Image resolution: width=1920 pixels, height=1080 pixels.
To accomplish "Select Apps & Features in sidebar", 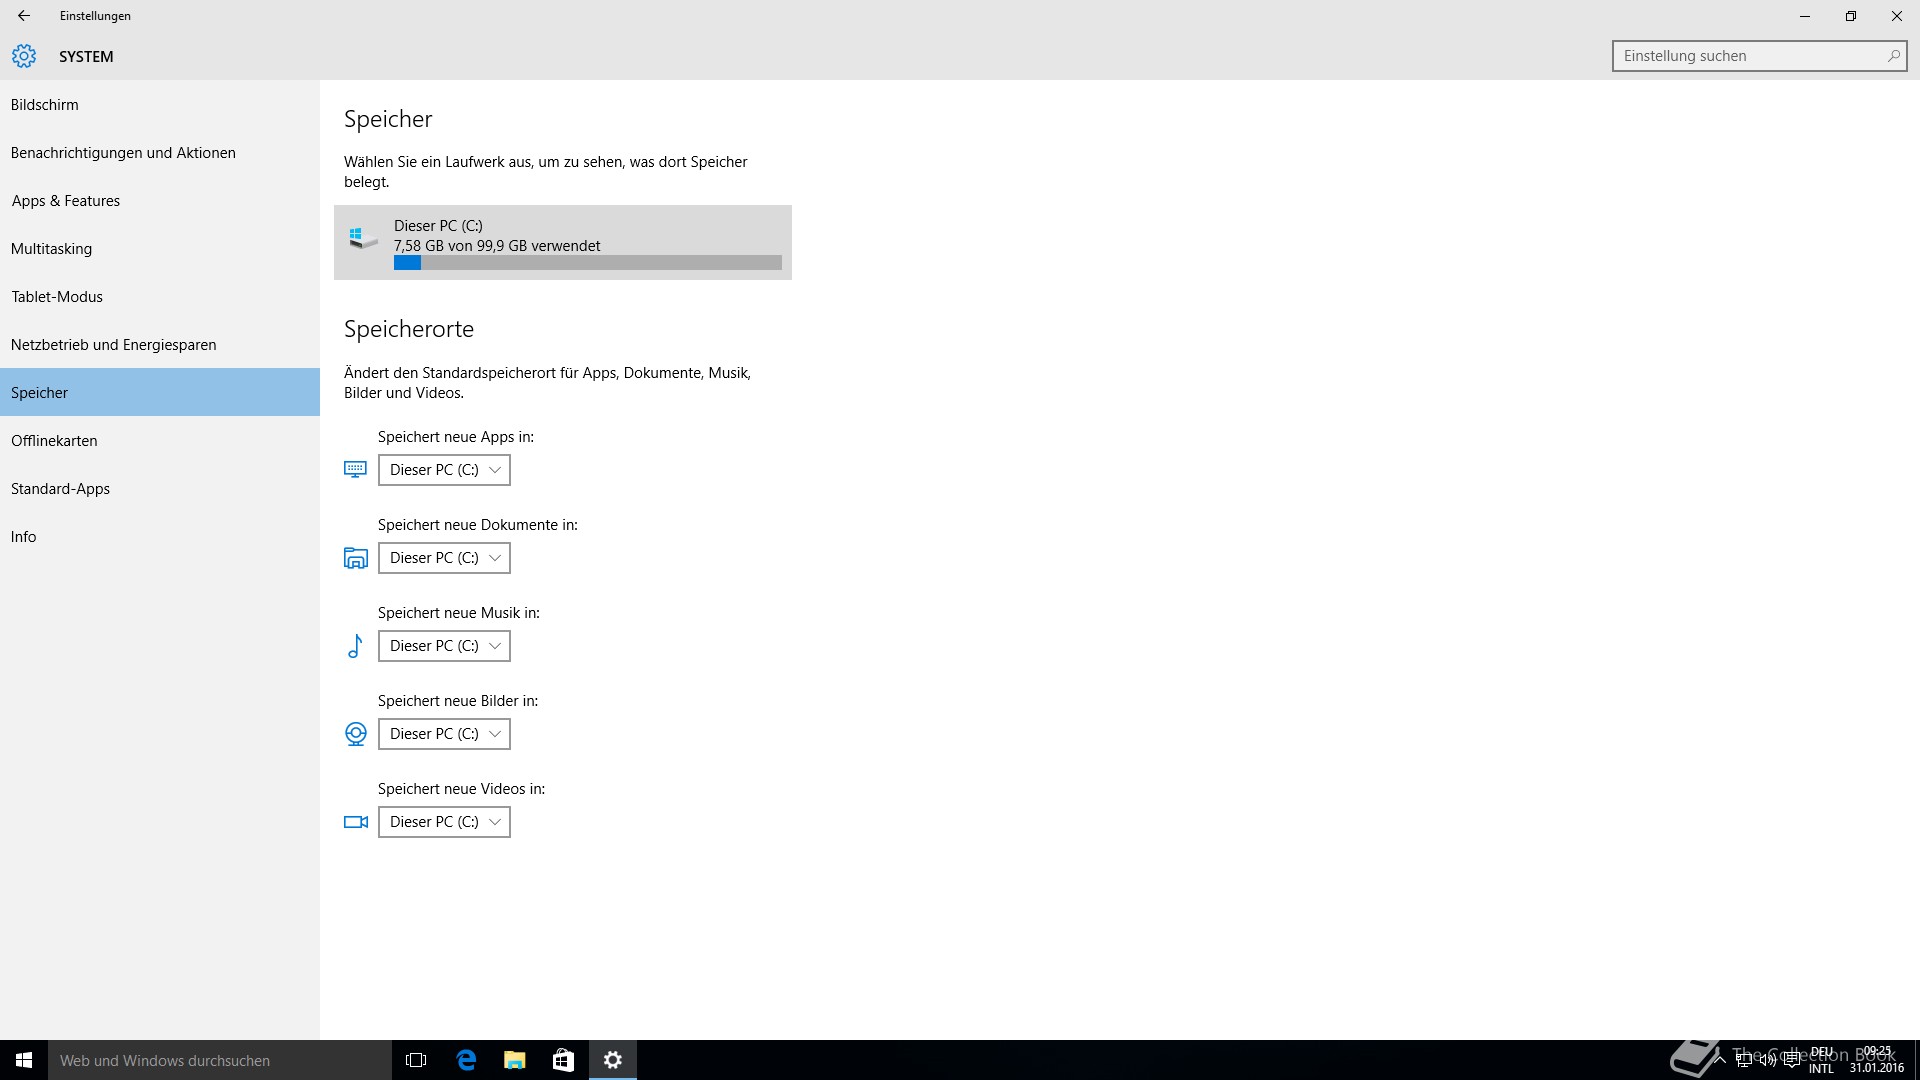I will [x=160, y=200].
